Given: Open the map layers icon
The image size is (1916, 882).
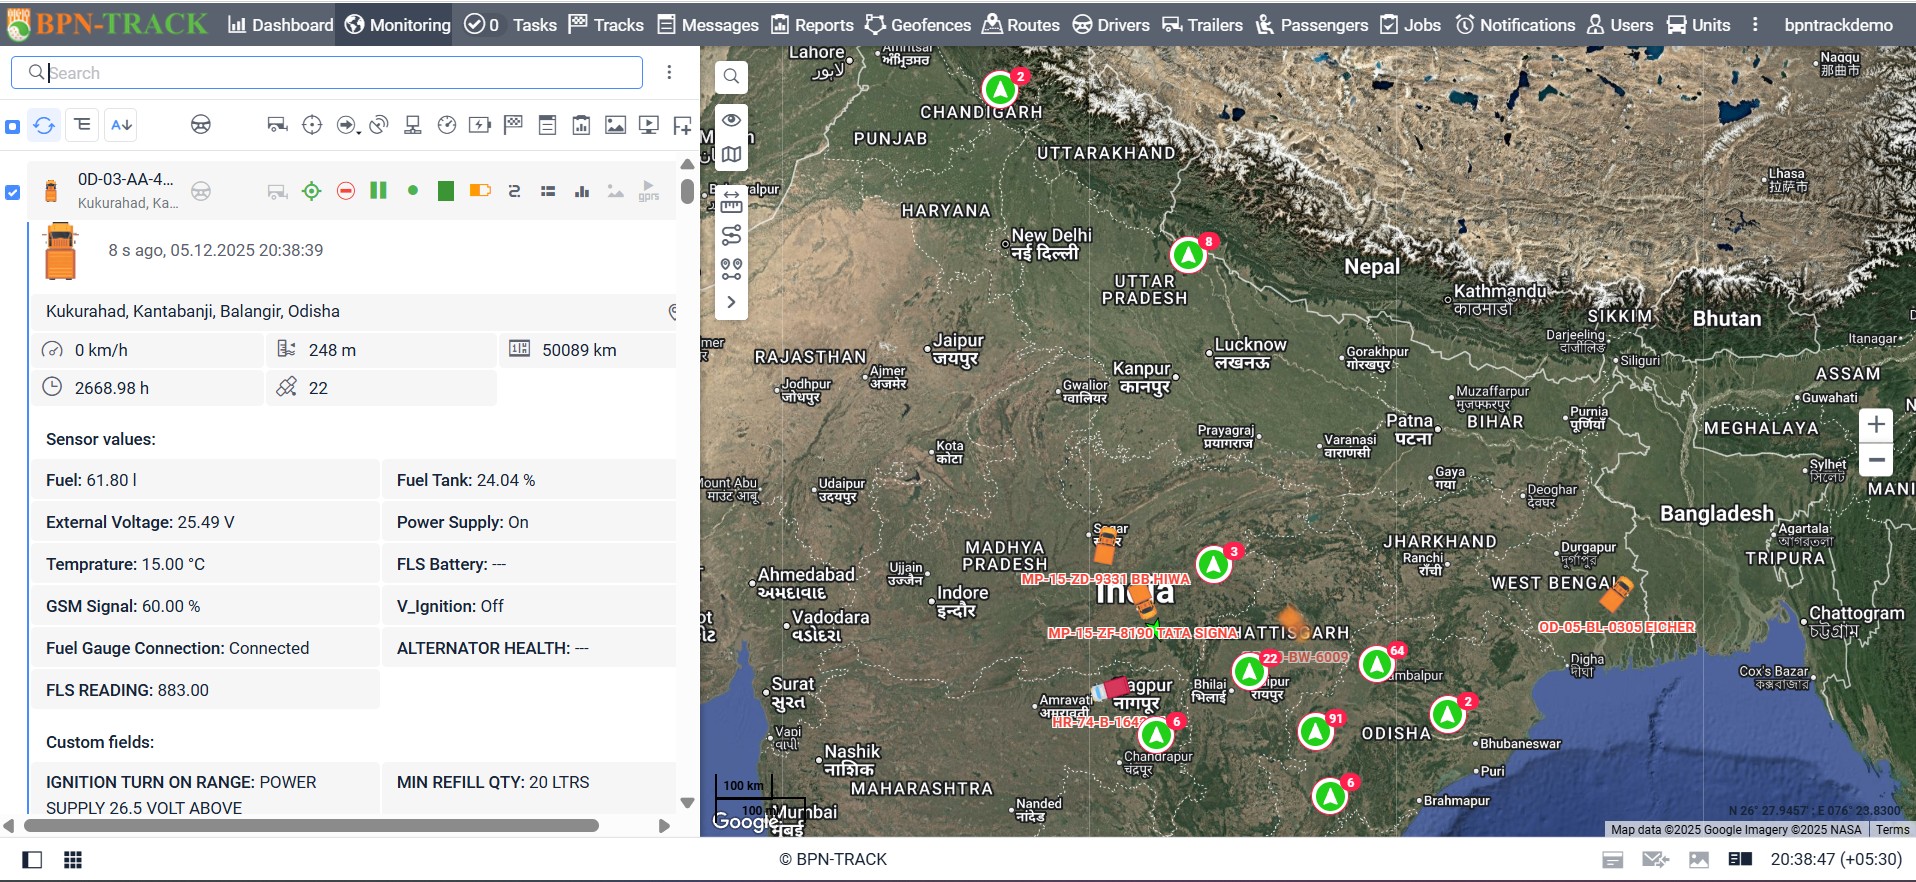Looking at the screenshot, I should click(x=731, y=154).
